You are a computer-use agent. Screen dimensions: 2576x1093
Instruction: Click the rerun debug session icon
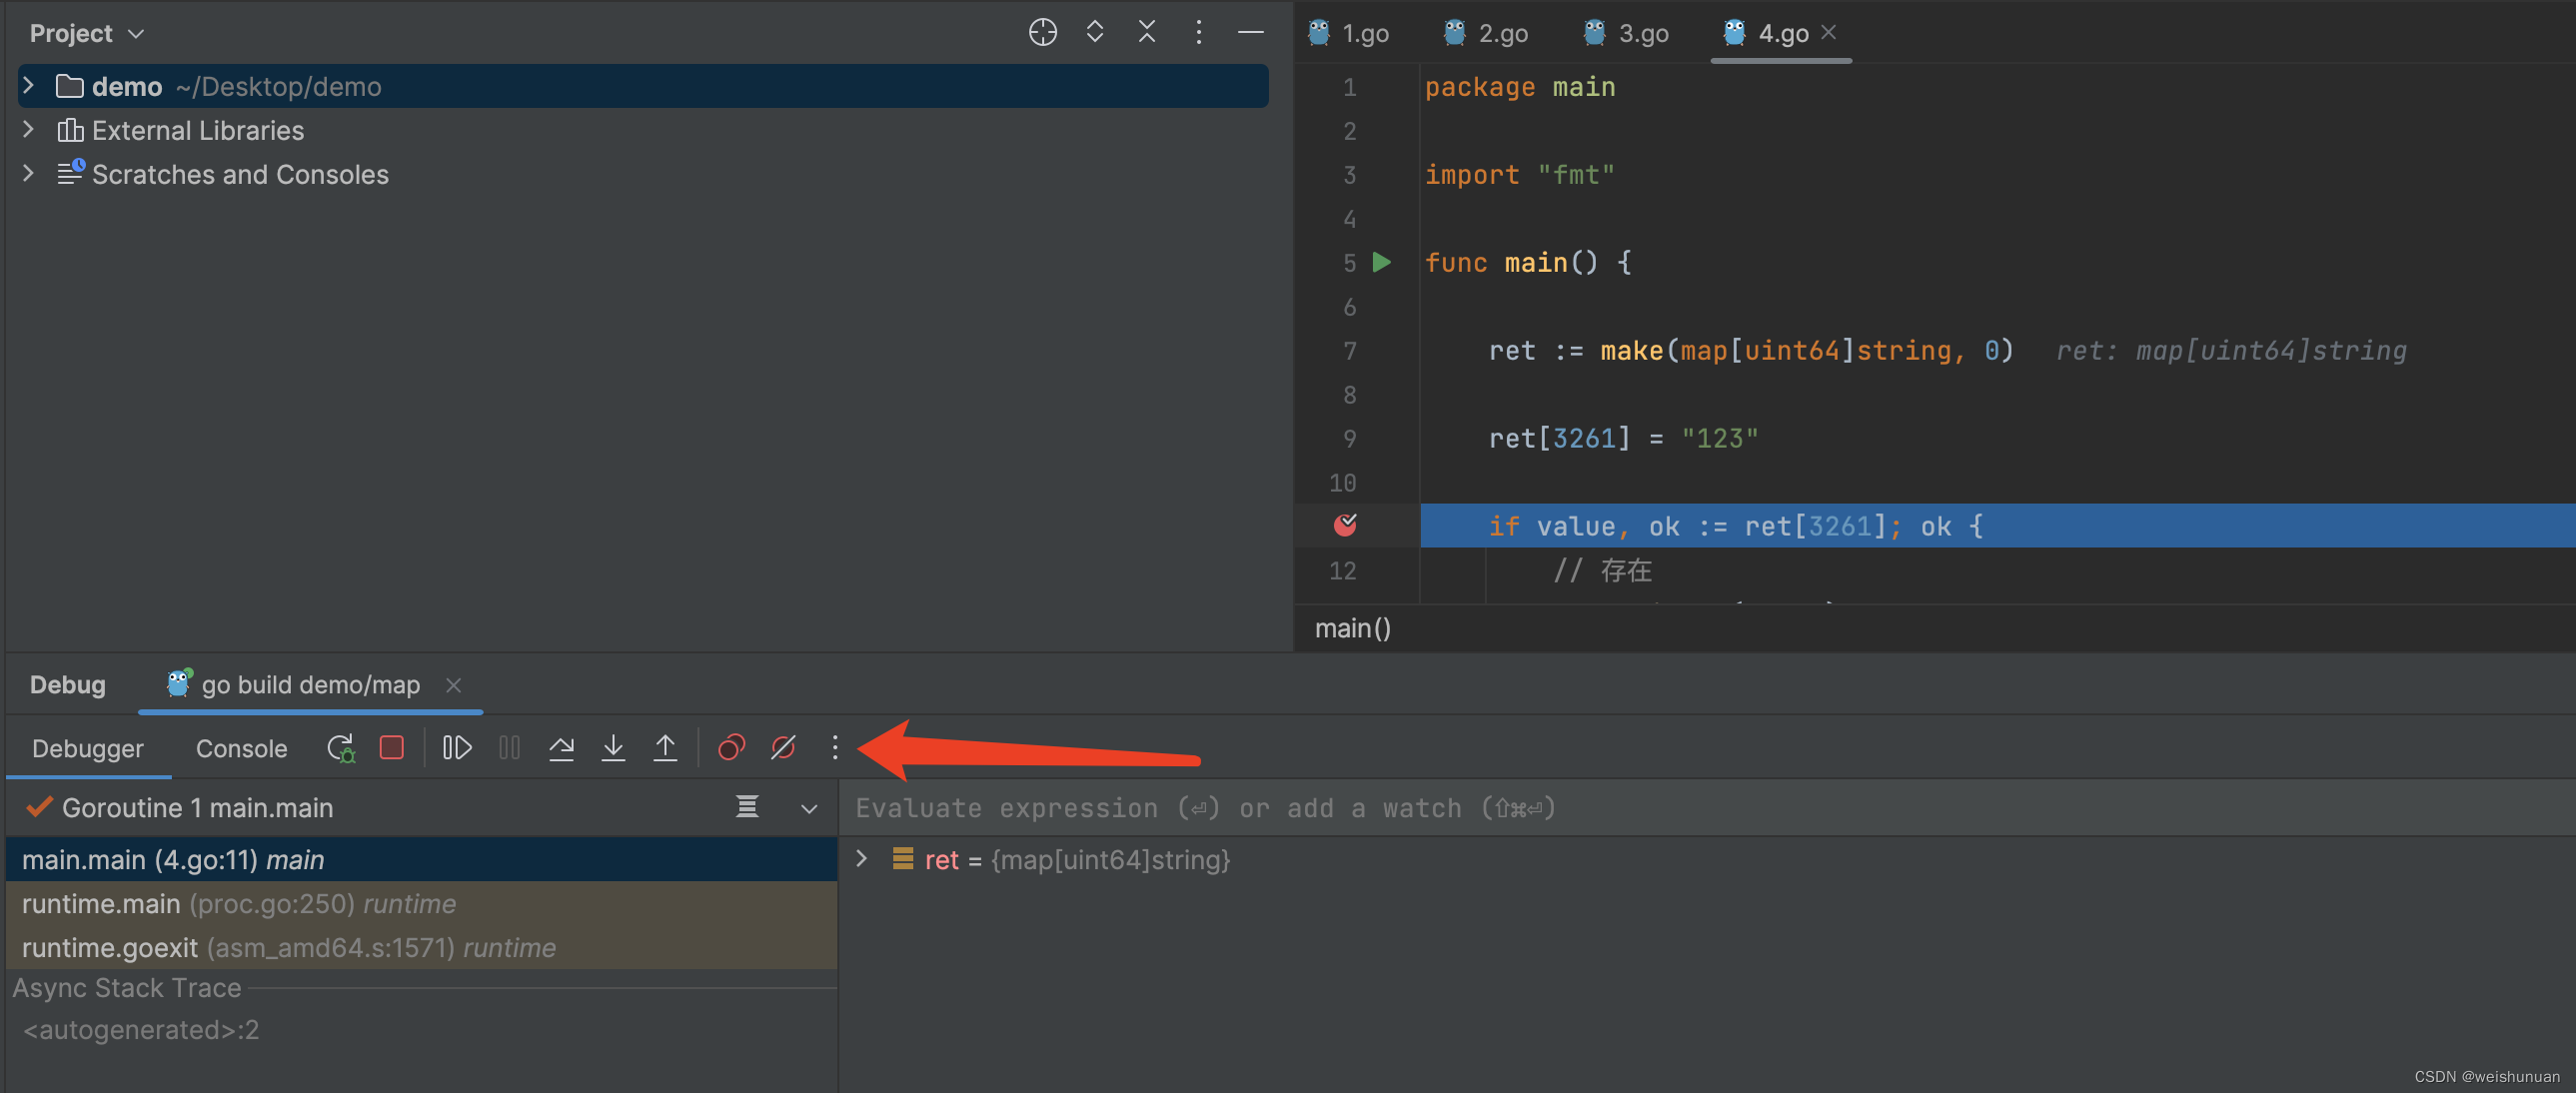click(x=339, y=749)
